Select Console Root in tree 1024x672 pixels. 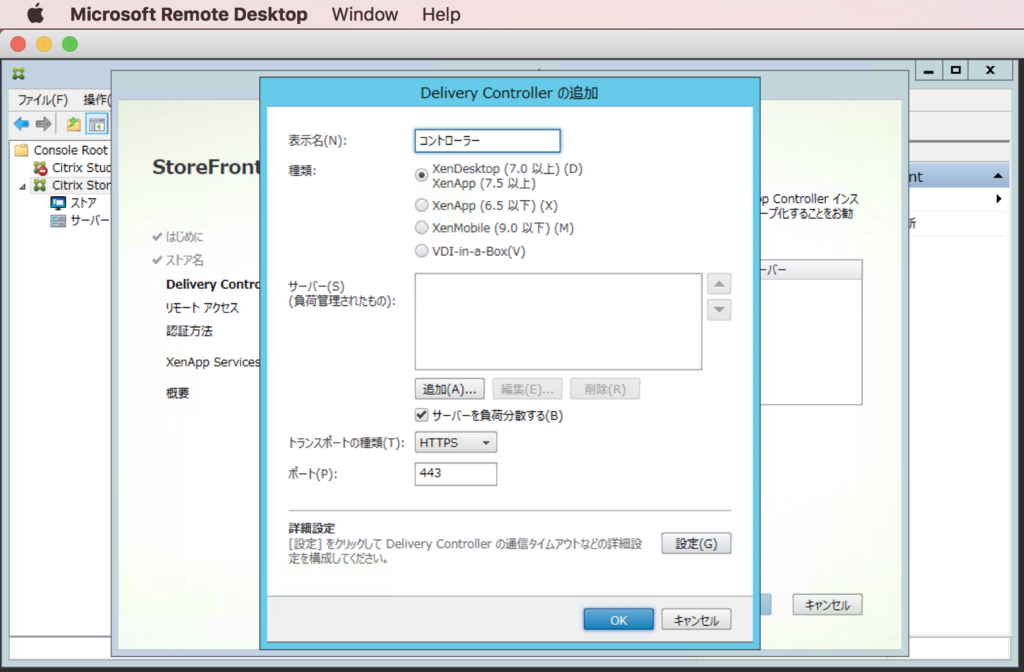[x=62, y=150]
